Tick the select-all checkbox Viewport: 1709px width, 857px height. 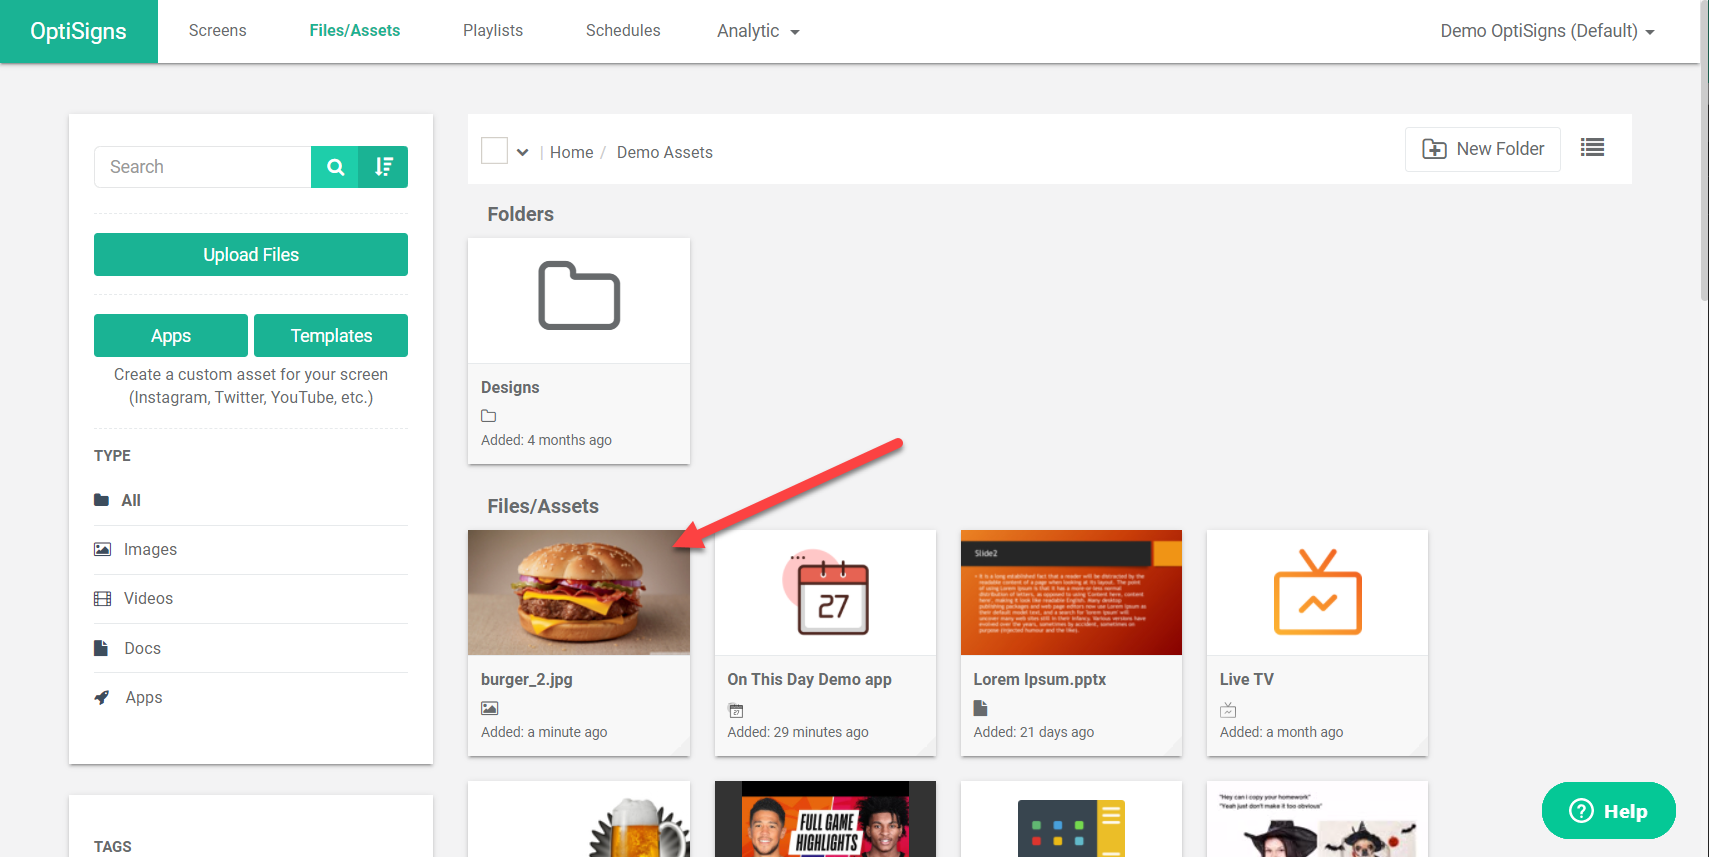pos(494,151)
